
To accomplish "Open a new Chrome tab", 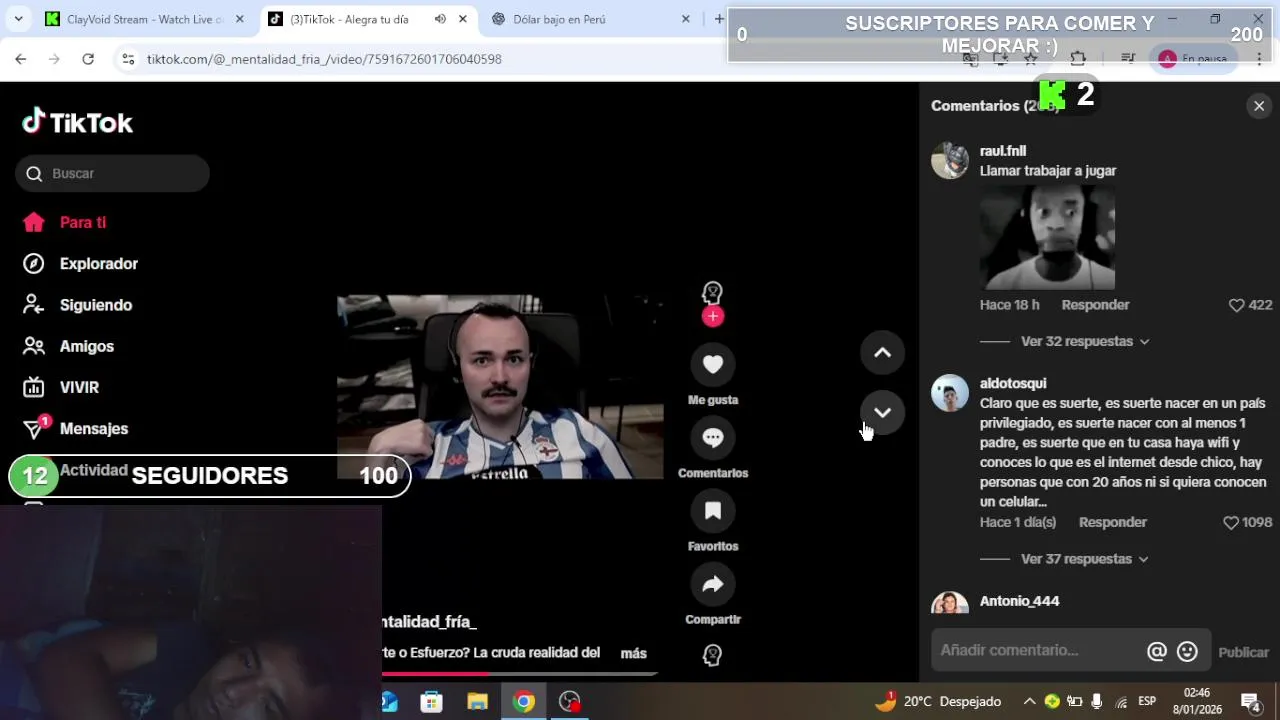I will pos(718,19).
